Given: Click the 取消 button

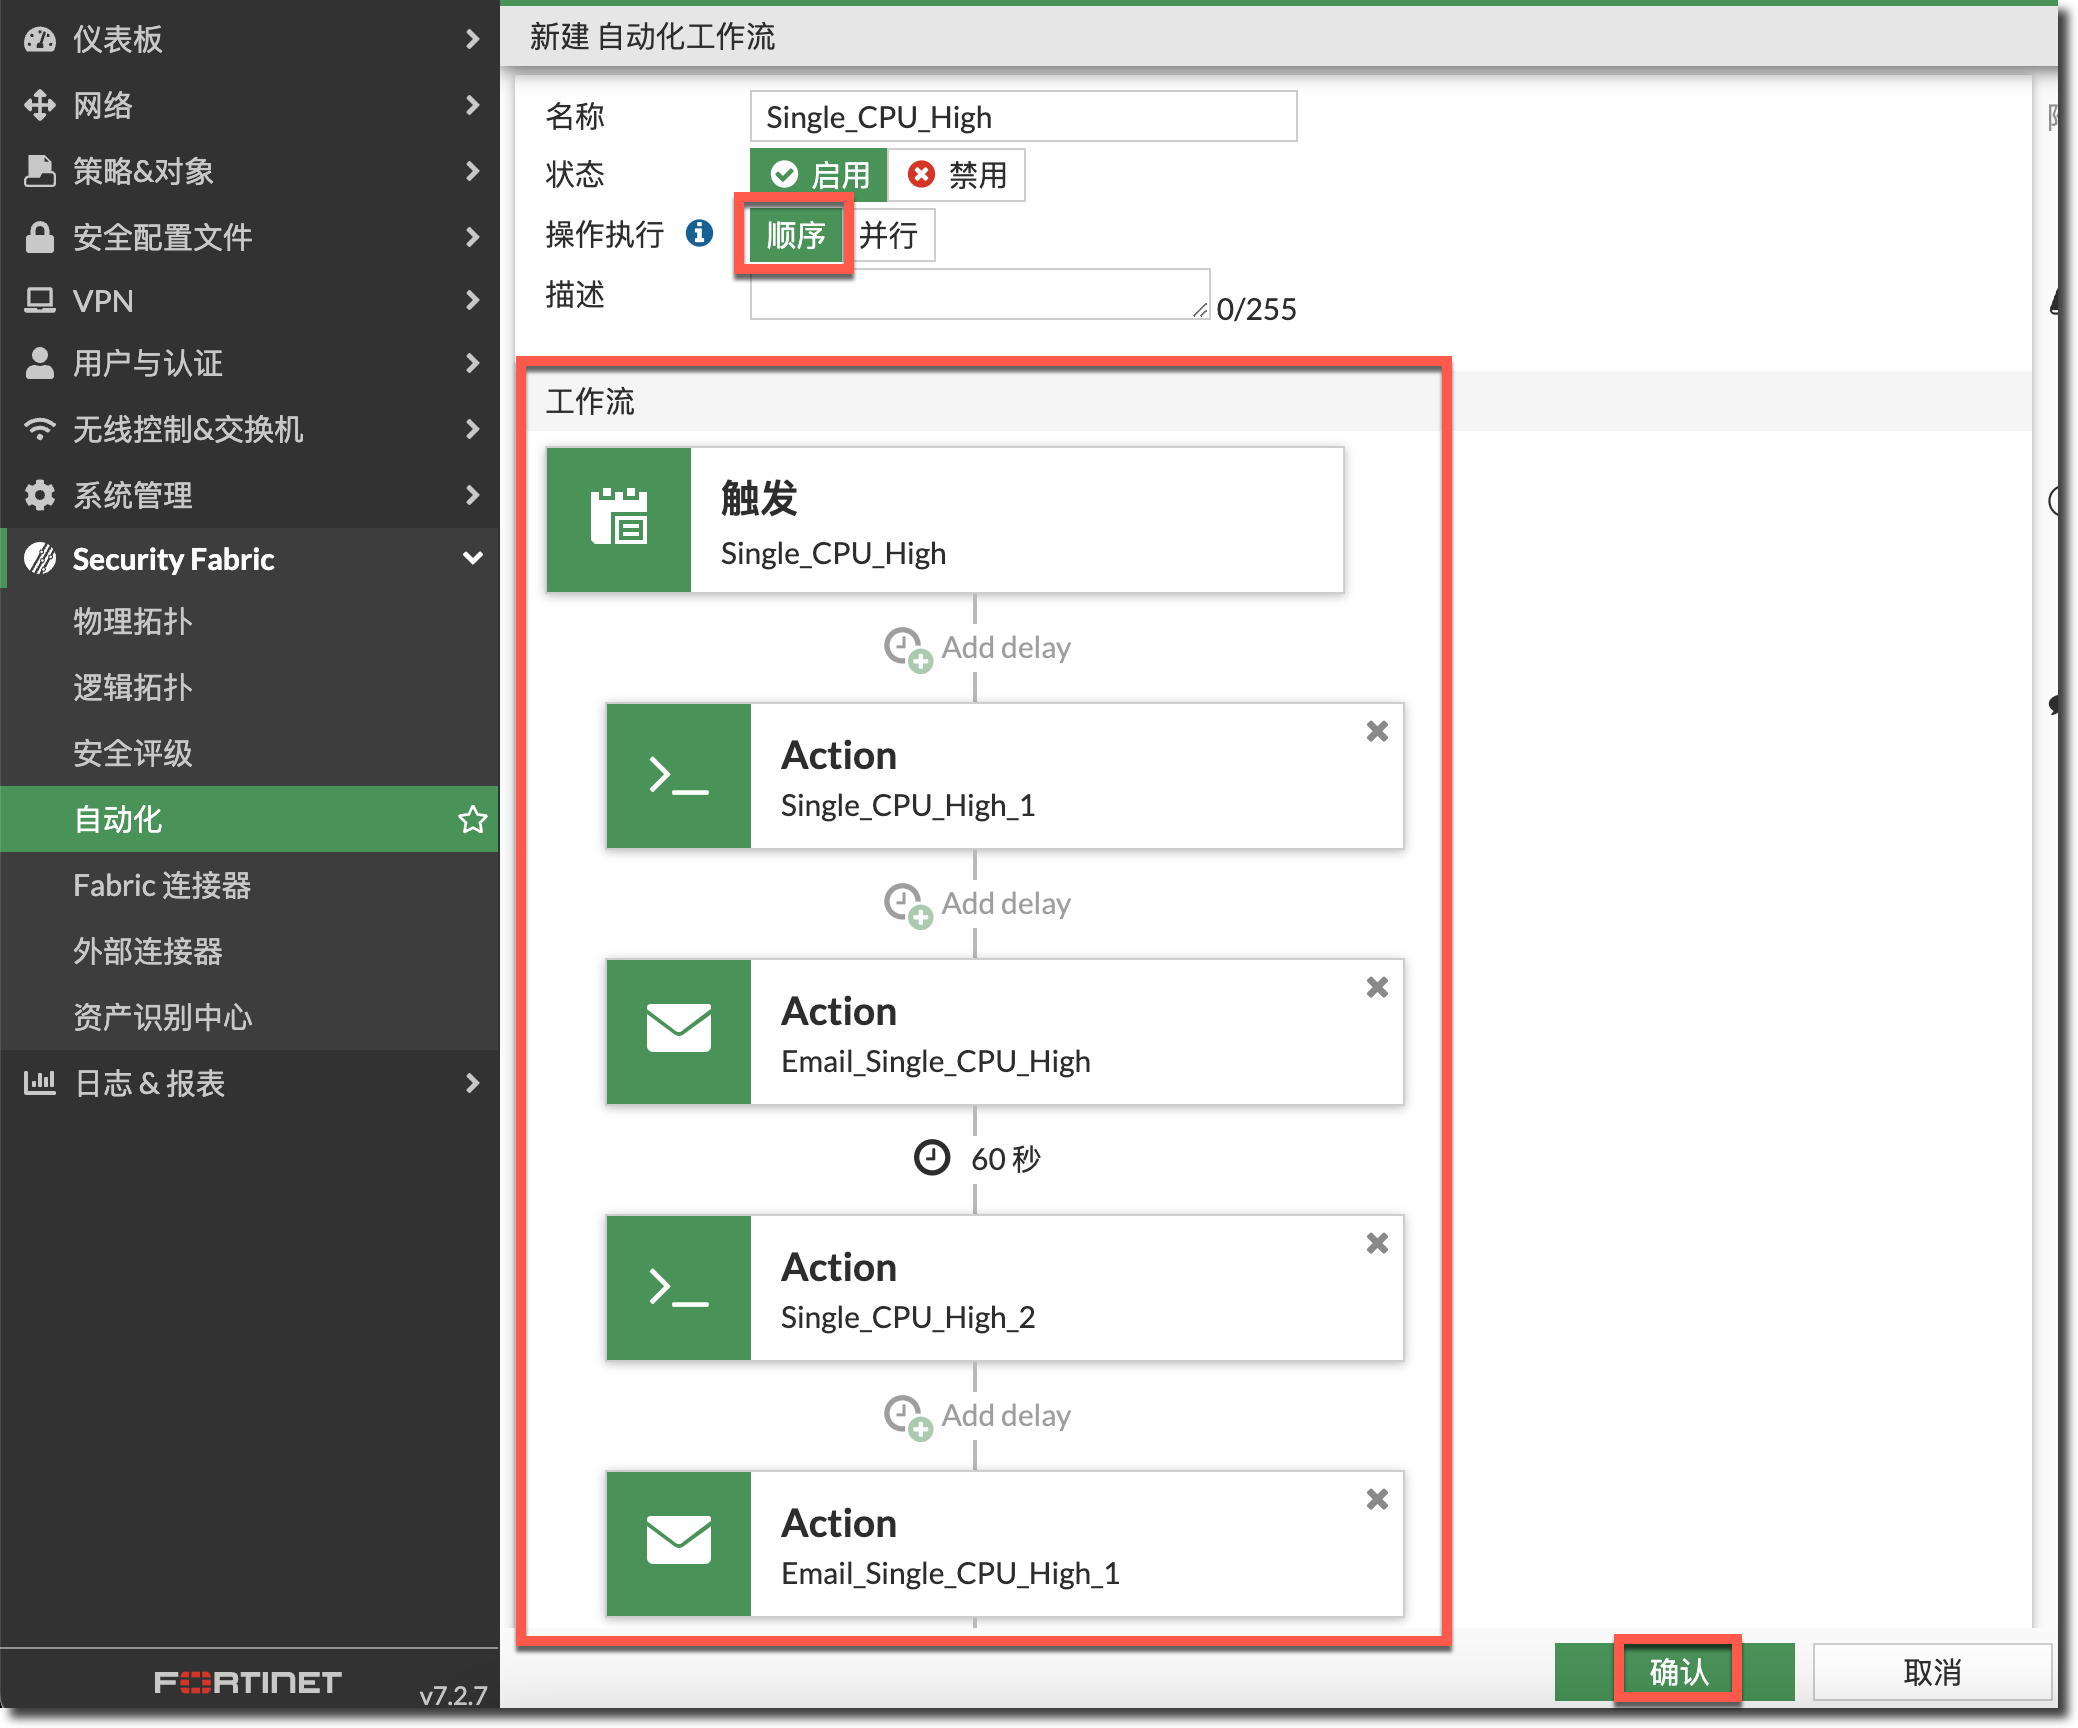Looking at the screenshot, I should [1931, 1671].
